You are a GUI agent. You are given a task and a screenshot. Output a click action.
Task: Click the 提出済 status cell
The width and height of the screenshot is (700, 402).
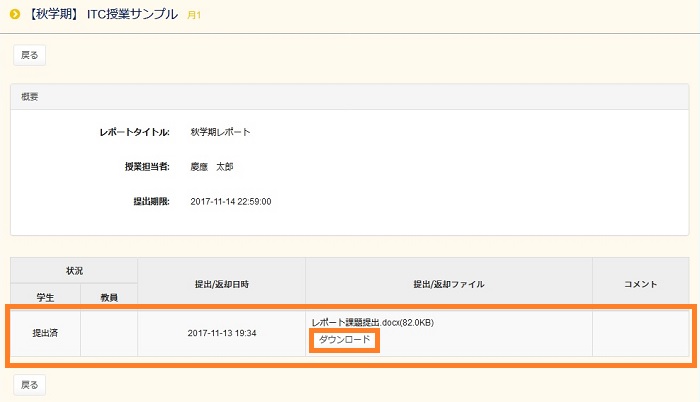45,332
